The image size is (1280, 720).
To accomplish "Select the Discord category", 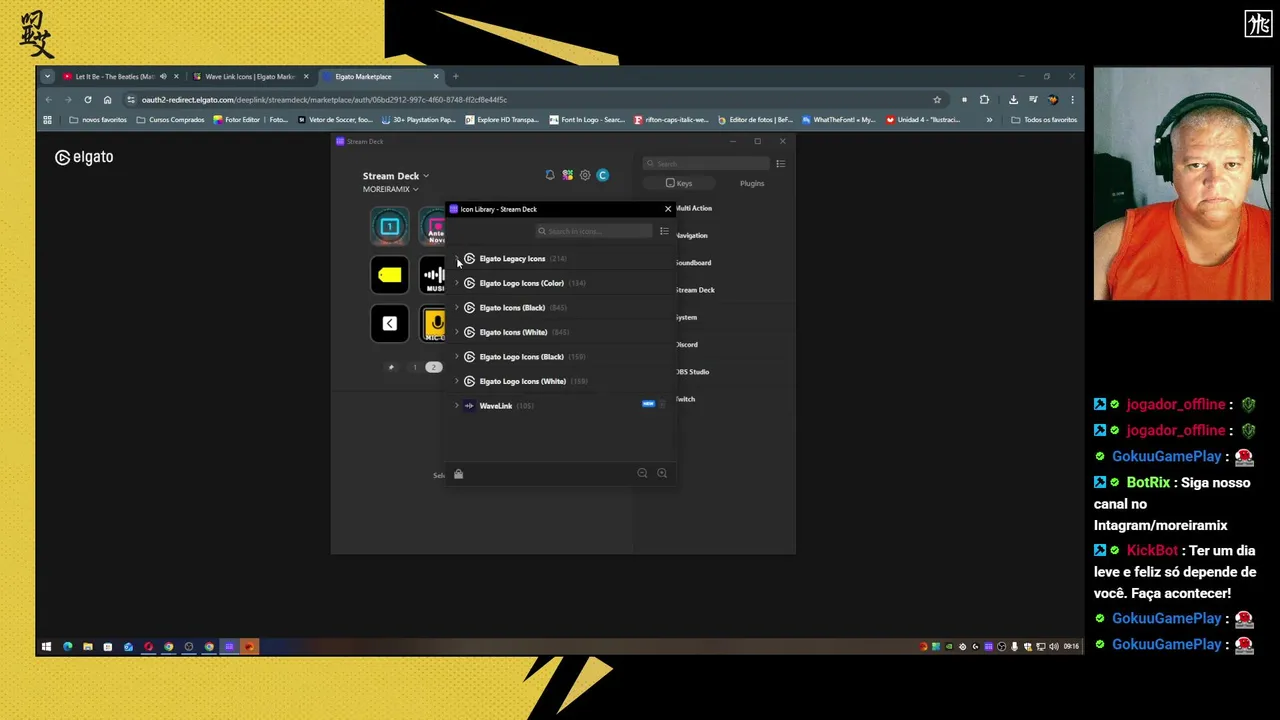I will [x=687, y=345].
